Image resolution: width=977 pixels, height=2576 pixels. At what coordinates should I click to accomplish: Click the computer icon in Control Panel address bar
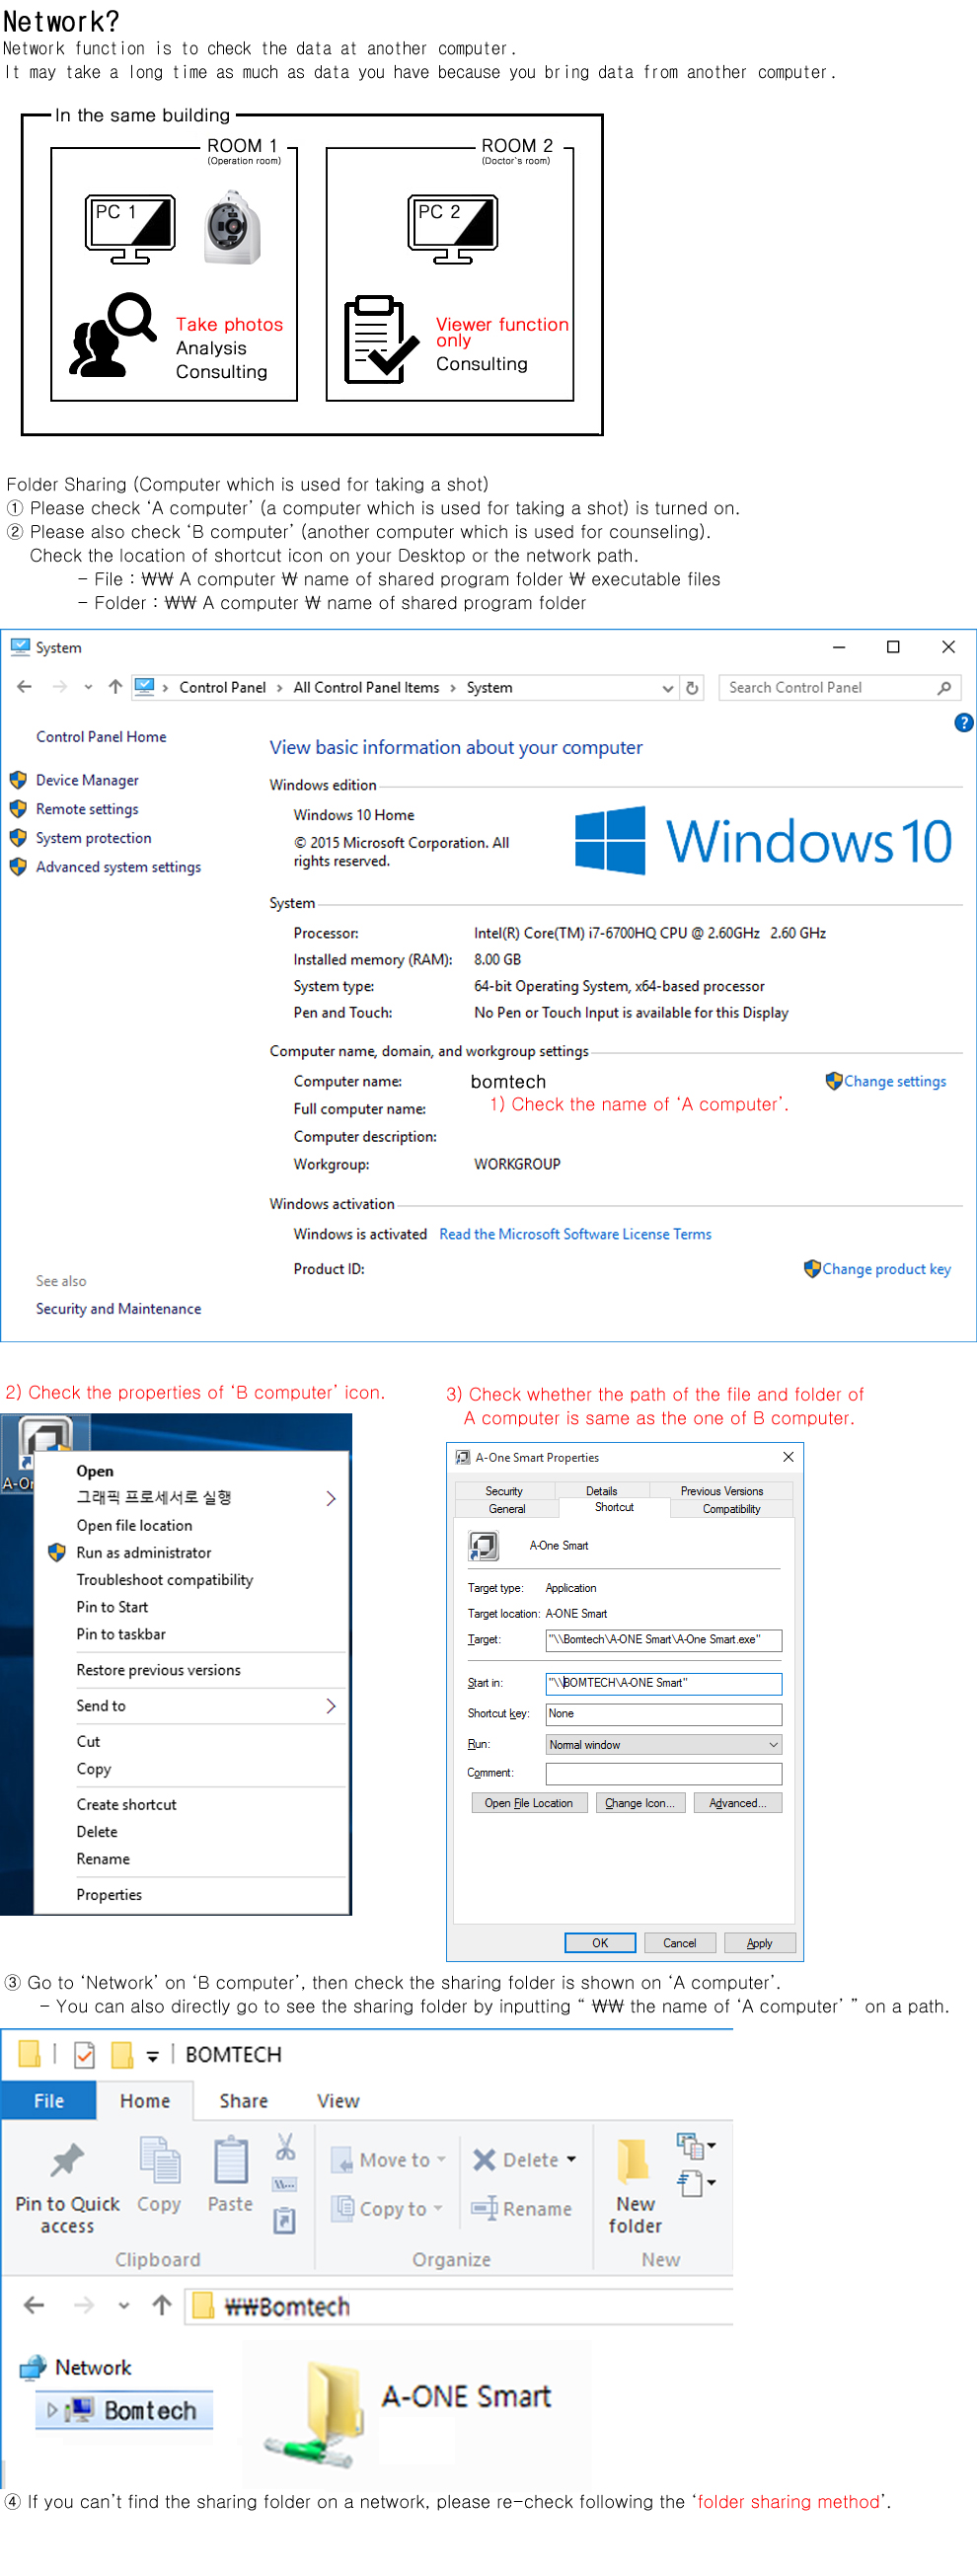coord(145,687)
